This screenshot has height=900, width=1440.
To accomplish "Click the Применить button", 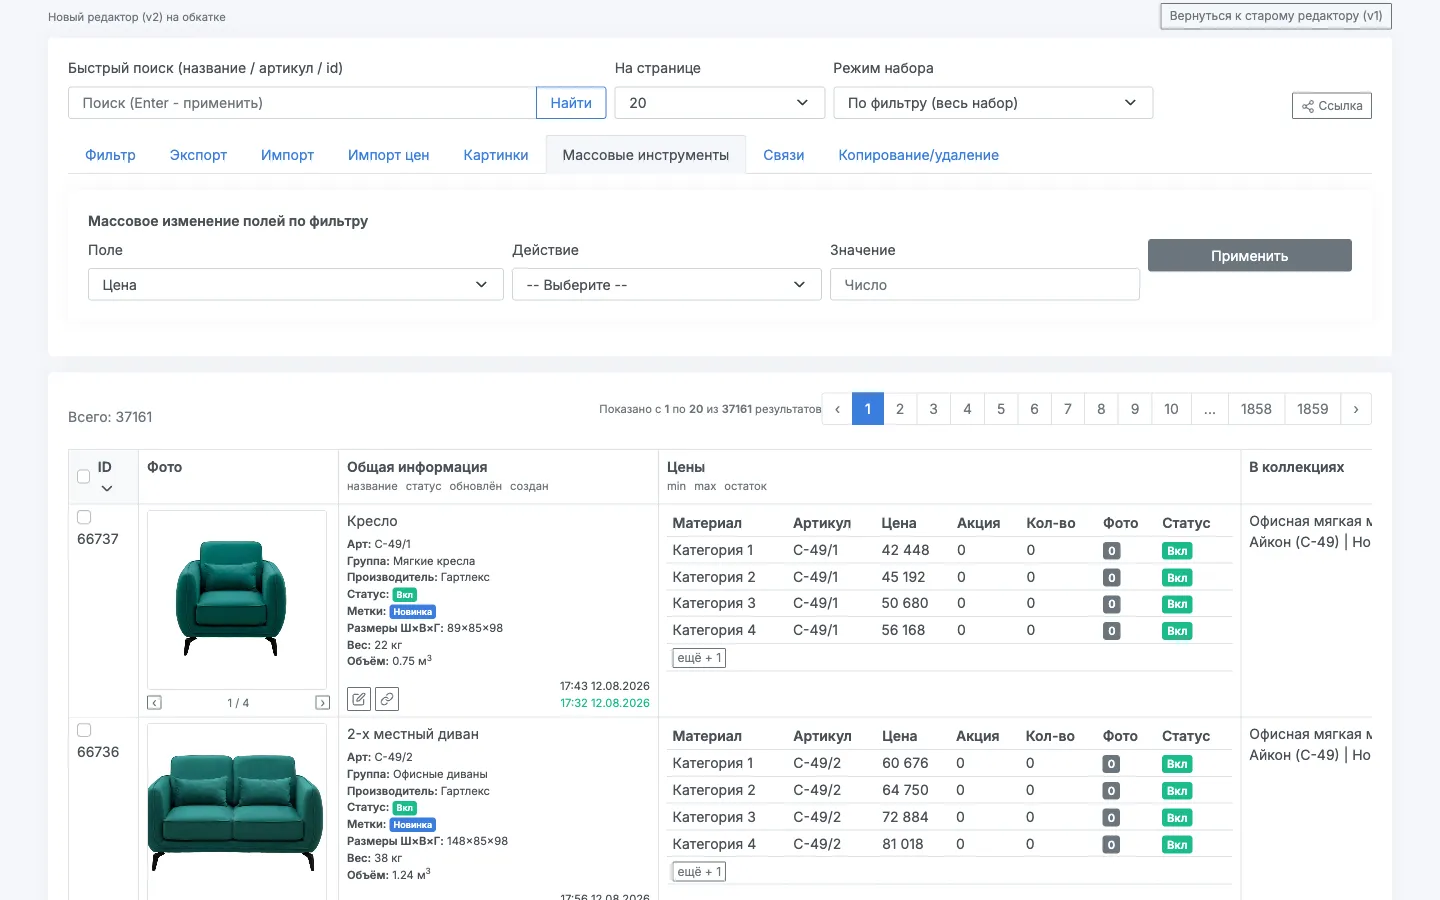I will (x=1249, y=256).
